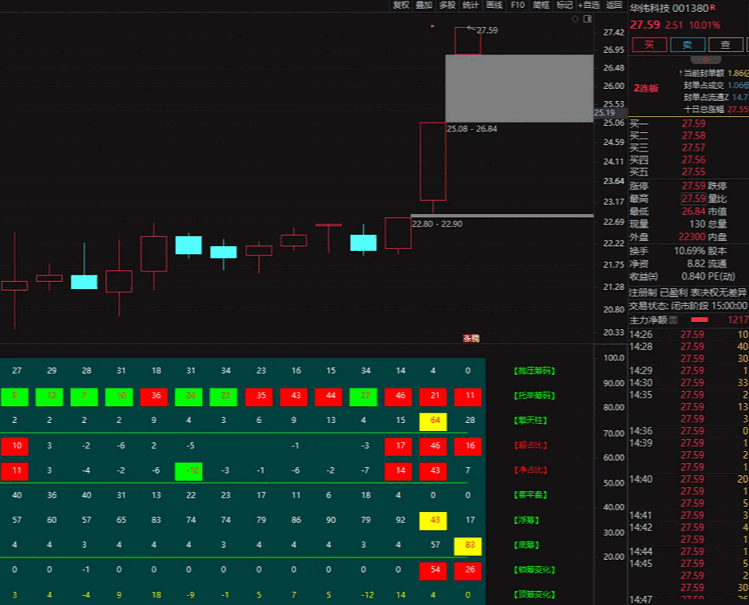
Task: Click the toolbar item right of F10
Action: tap(541, 5)
